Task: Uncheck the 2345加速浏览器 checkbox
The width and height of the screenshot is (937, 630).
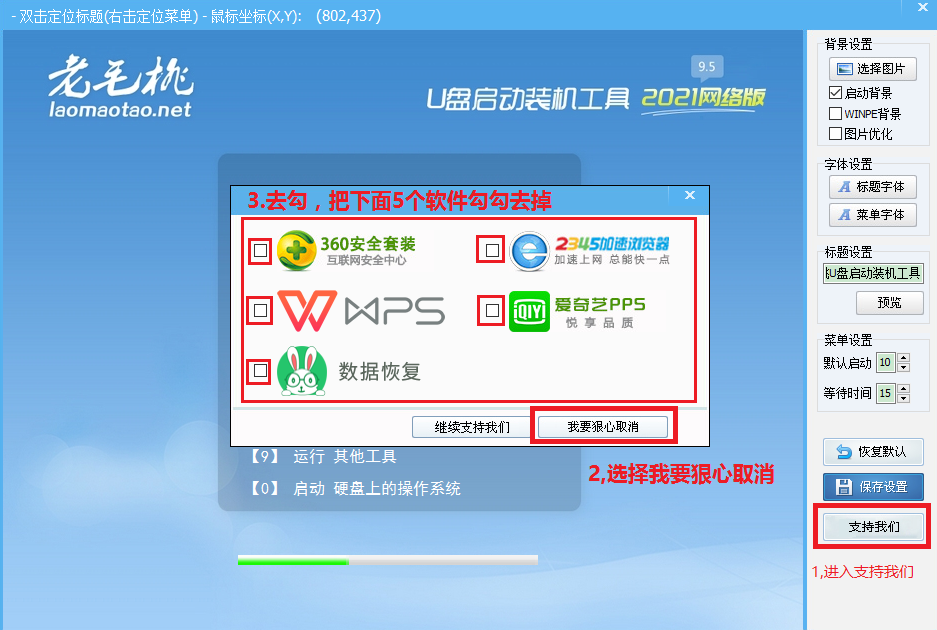Action: coord(491,250)
